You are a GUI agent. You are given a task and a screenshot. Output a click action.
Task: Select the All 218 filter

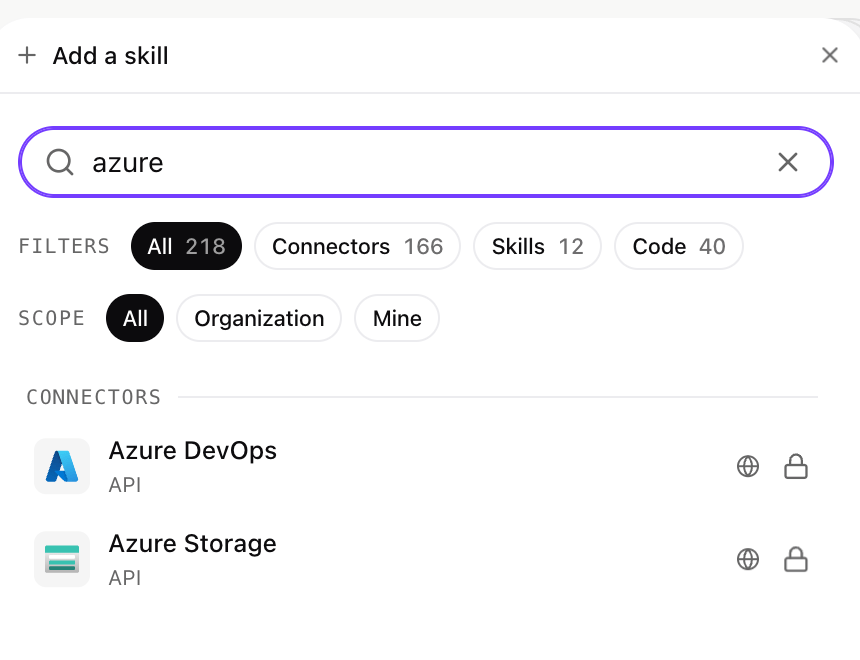click(x=186, y=246)
